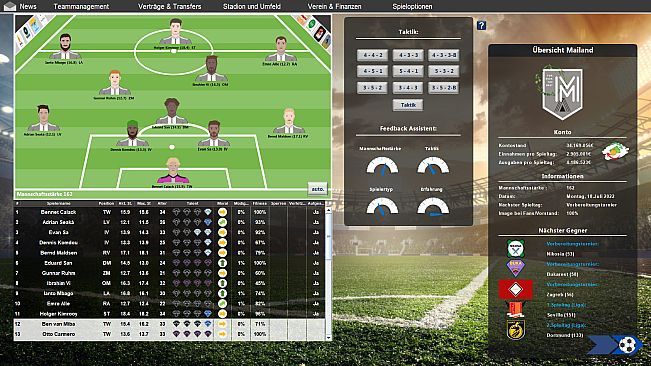Screen dimensions: 651x366
Task: Select the striker (ST) player figure on pitch
Action: click(x=175, y=32)
